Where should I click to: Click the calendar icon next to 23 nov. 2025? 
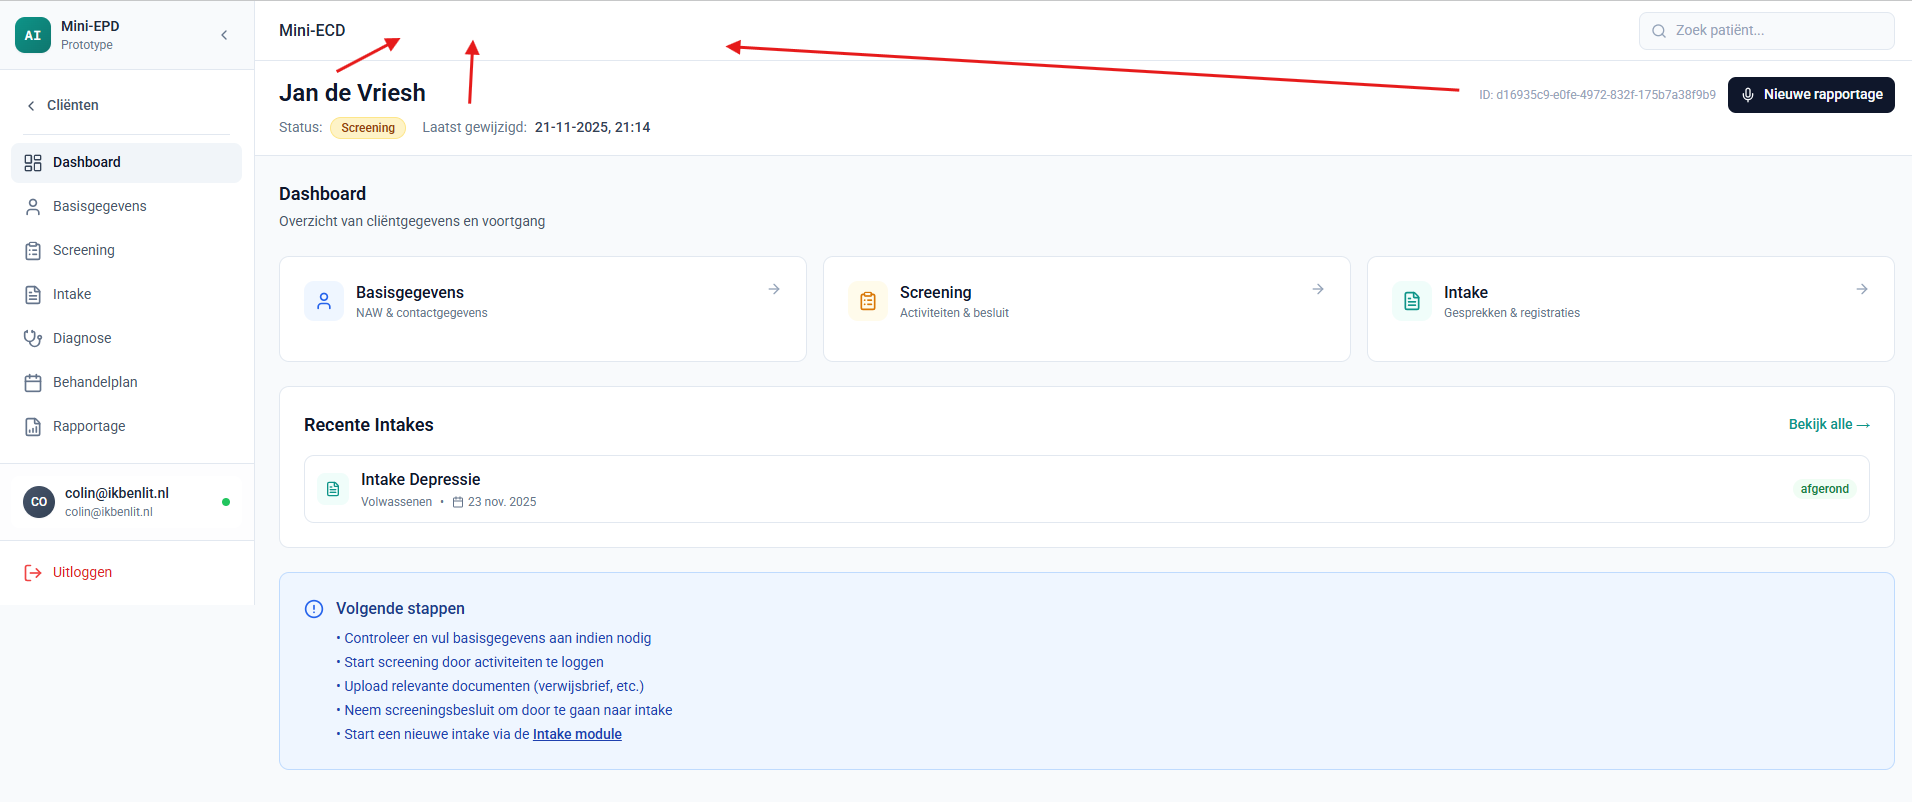pos(458,502)
